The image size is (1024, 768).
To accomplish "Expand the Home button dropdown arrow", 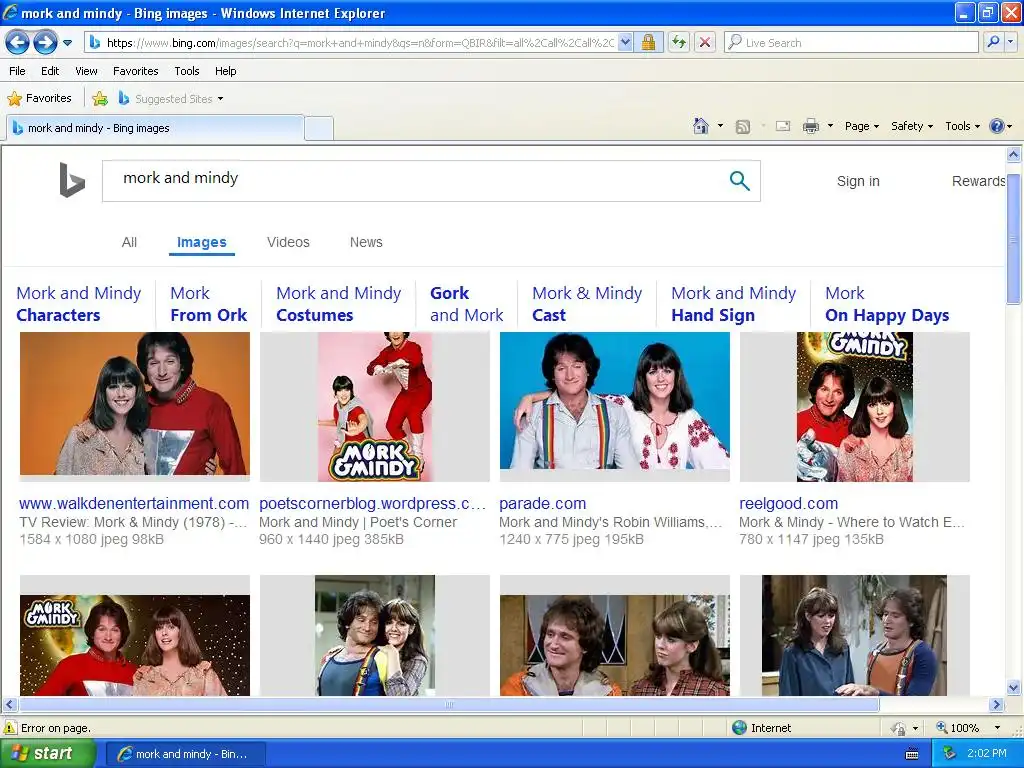I will tap(720, 126).
